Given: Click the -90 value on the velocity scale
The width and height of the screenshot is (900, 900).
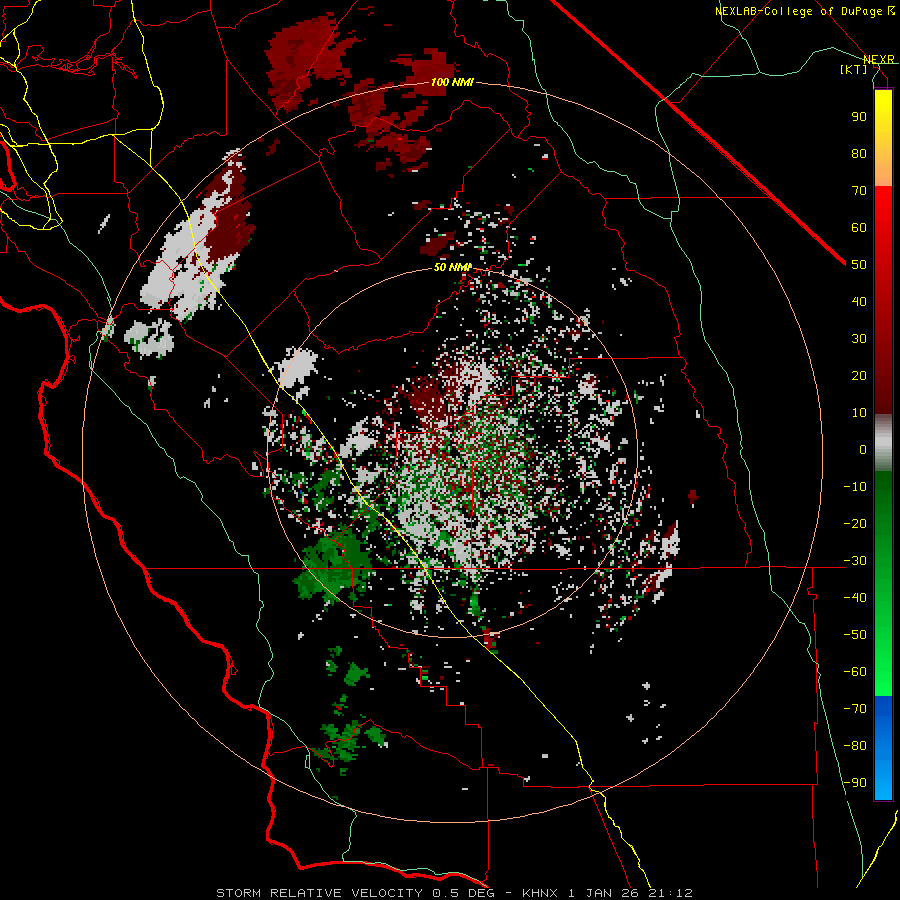Looking at the screenshot, I should coord(855,783).
